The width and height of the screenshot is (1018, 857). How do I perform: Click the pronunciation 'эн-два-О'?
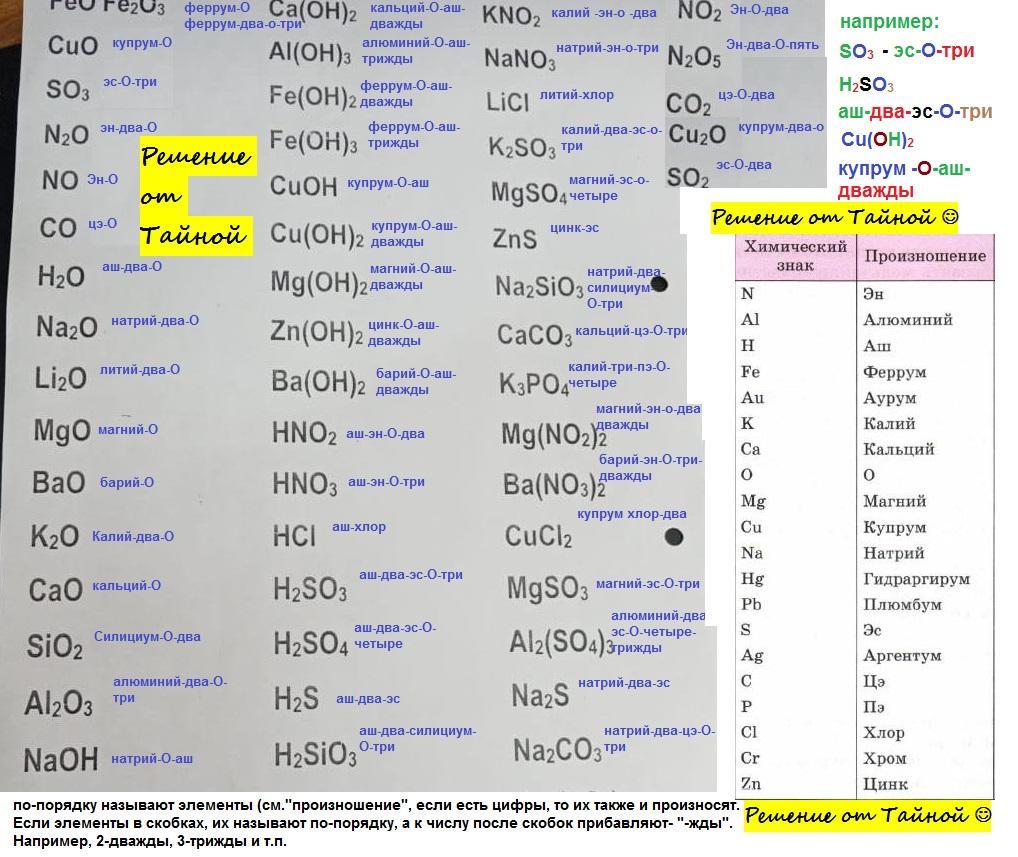[x=129, y=127]
